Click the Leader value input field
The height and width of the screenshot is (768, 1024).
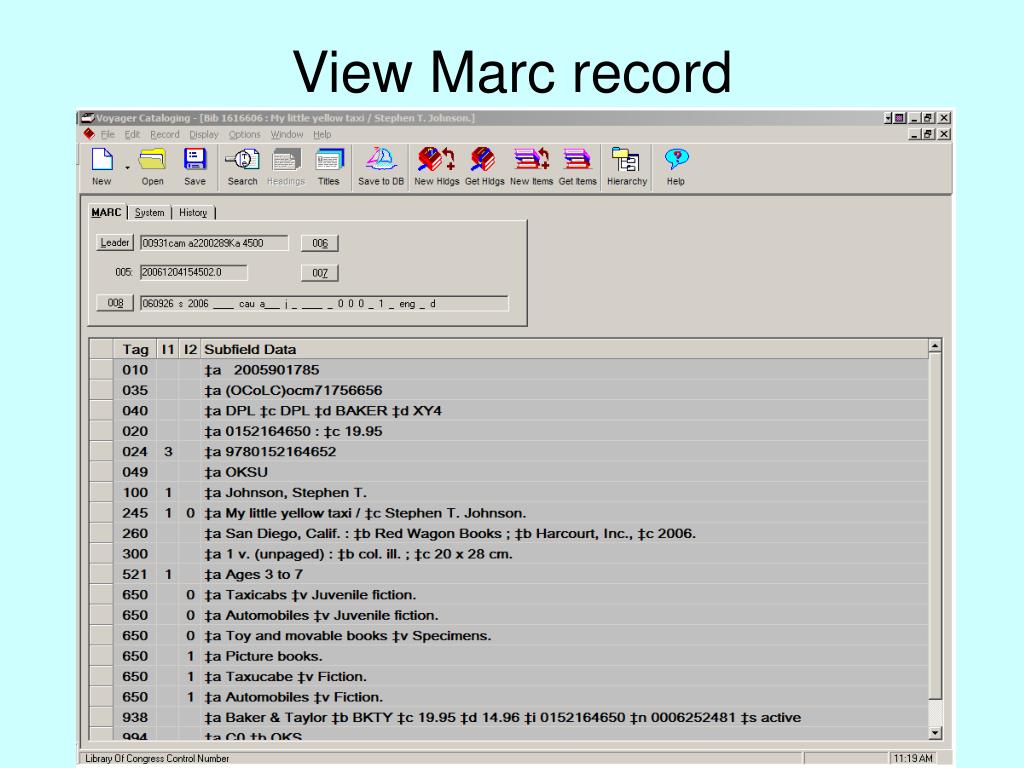point(214,243)
